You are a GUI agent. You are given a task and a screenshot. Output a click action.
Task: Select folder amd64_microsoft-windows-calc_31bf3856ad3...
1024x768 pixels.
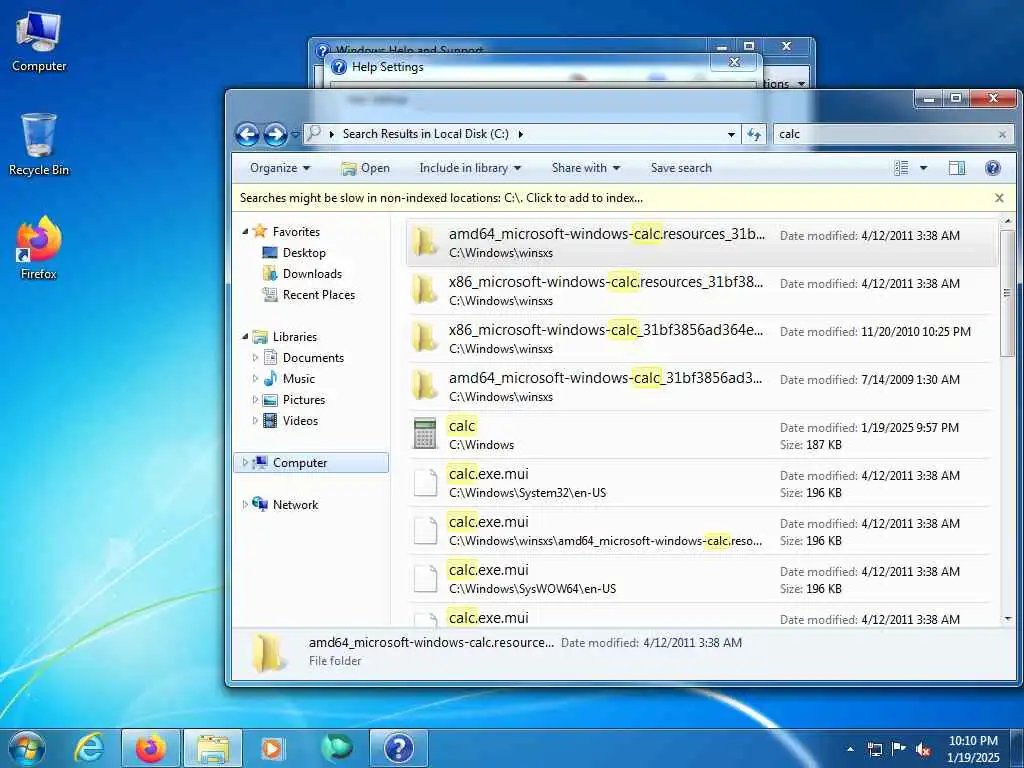(701, 387)
